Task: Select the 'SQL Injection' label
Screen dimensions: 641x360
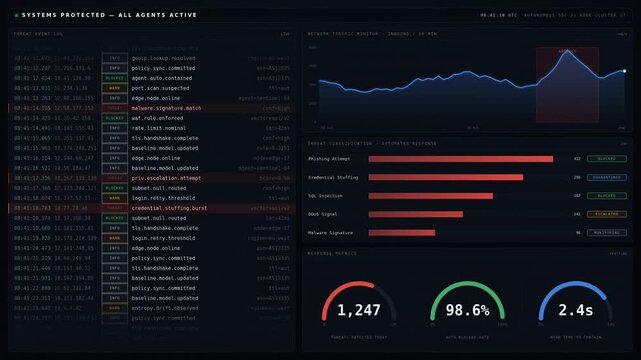Action: click(325, 196)
